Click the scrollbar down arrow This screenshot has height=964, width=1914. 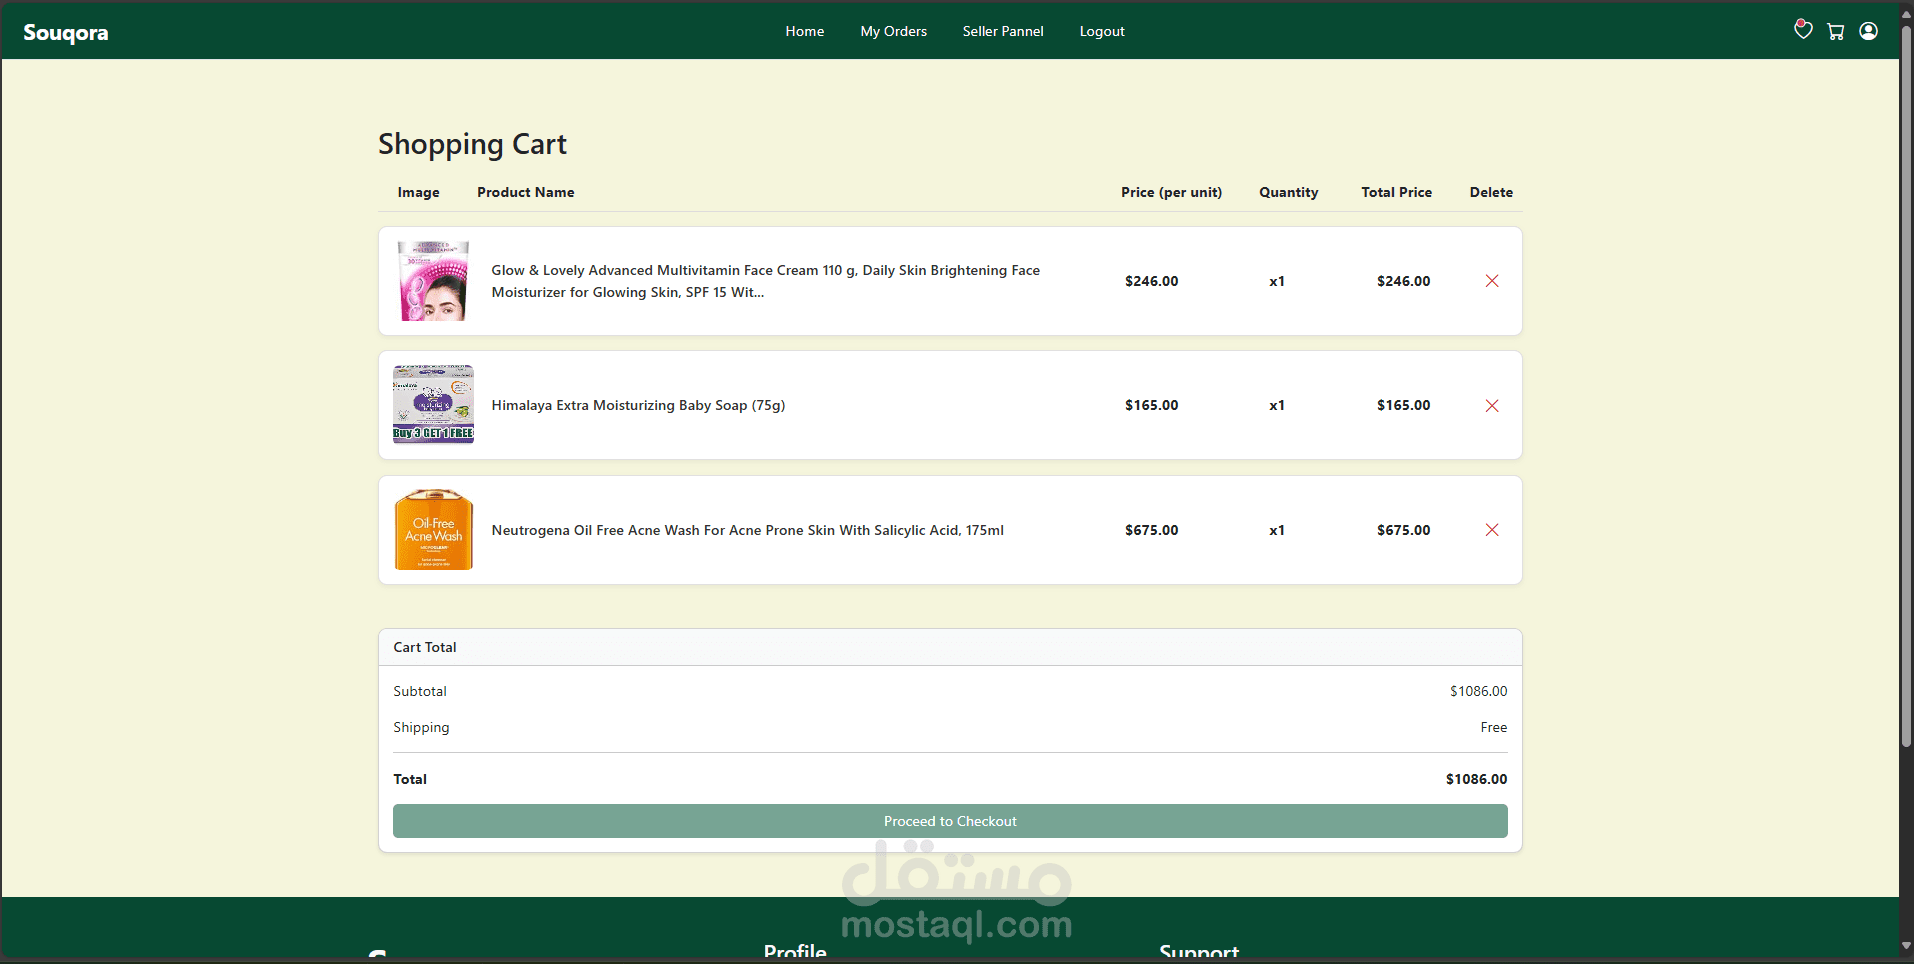[x=1906, y=946]
